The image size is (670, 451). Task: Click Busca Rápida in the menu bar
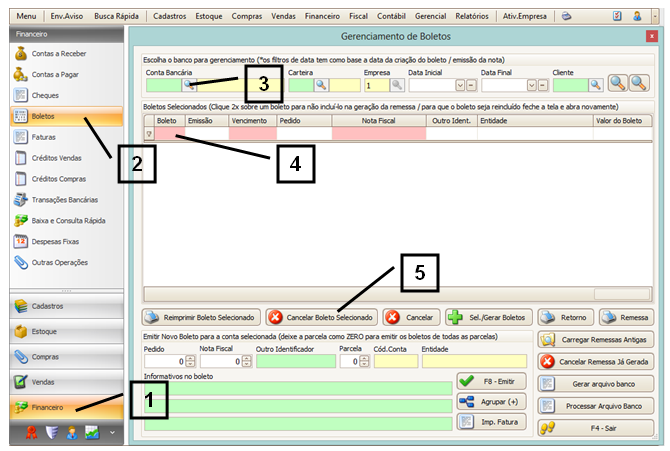point(116,16)
